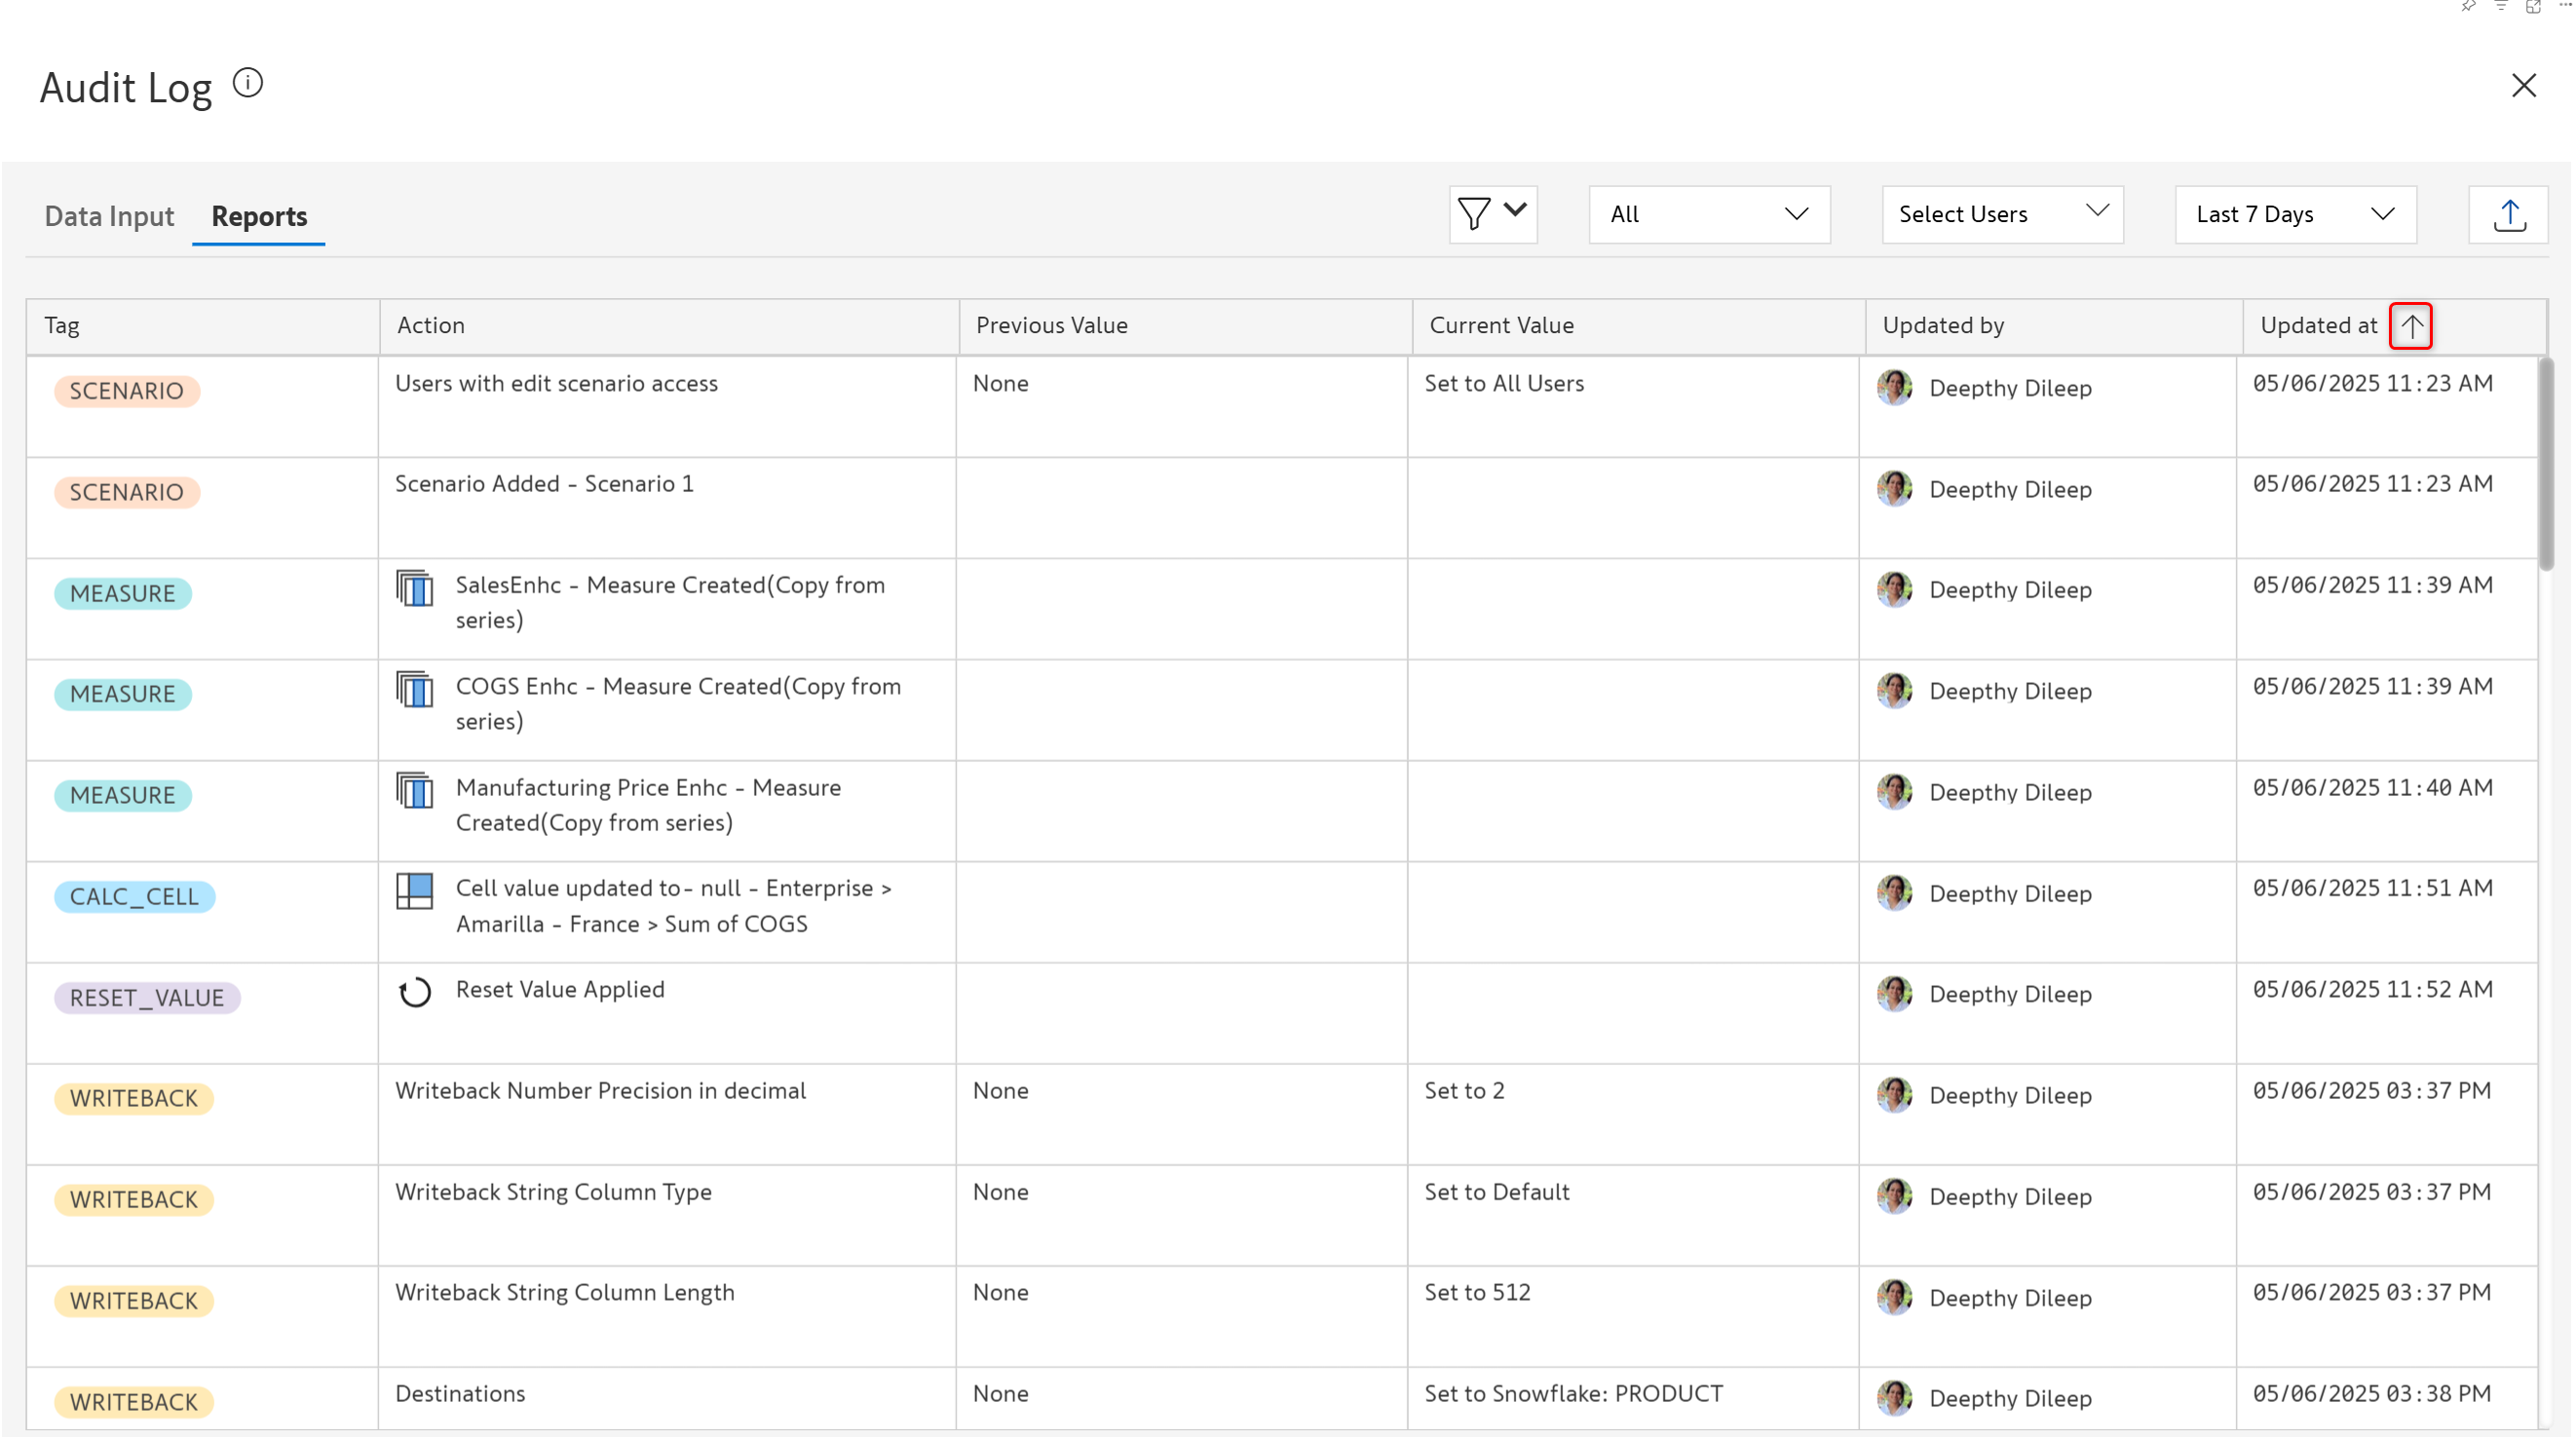Image resolution: width=2576 pixels, height=1439 pixels.
Task: Expand the Select Users dropdown
Action: point(2002,215)
